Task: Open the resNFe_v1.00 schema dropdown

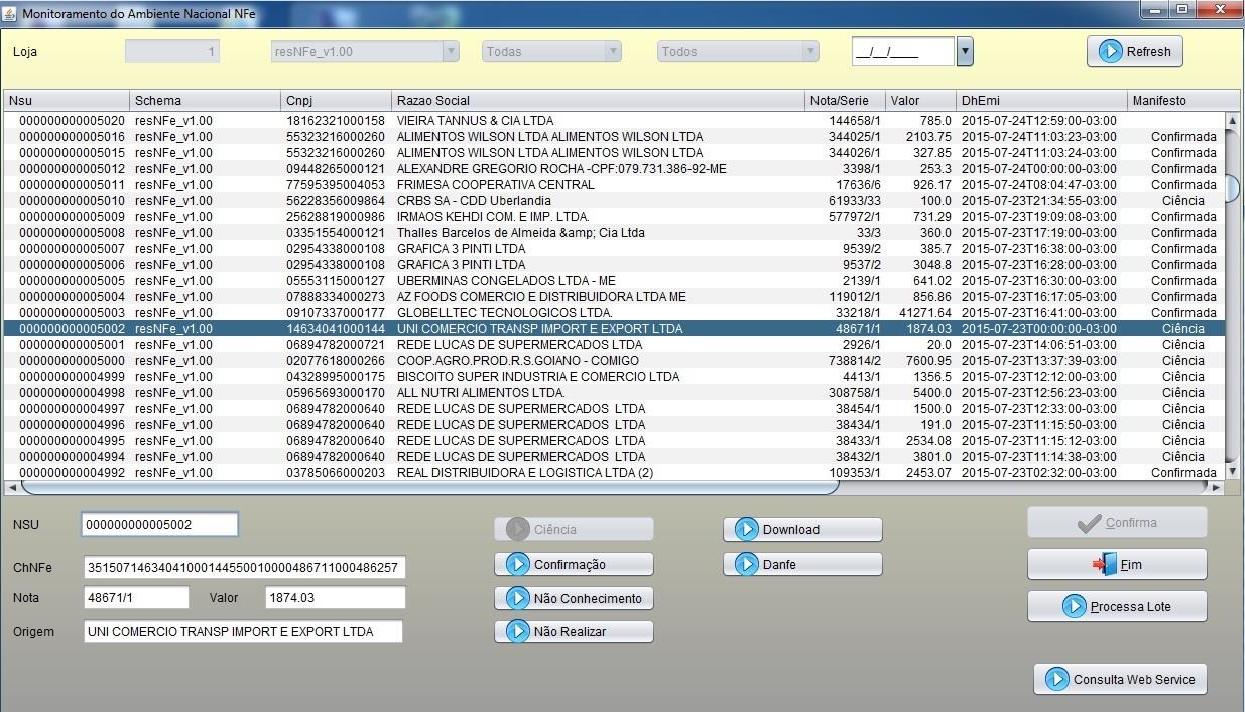Action: pyautogui.click(x=365, y=51)
